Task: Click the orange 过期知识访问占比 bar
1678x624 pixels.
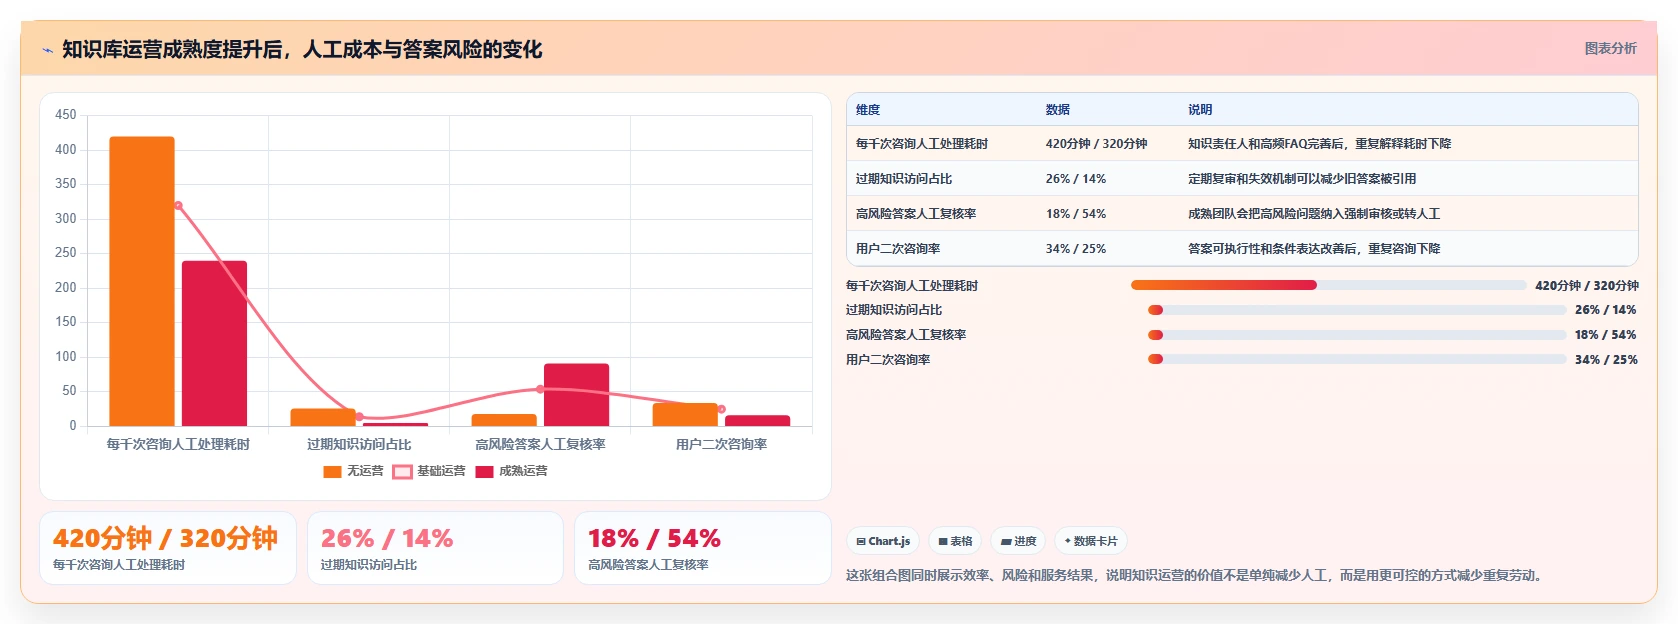Action: (x=323, y=417)
